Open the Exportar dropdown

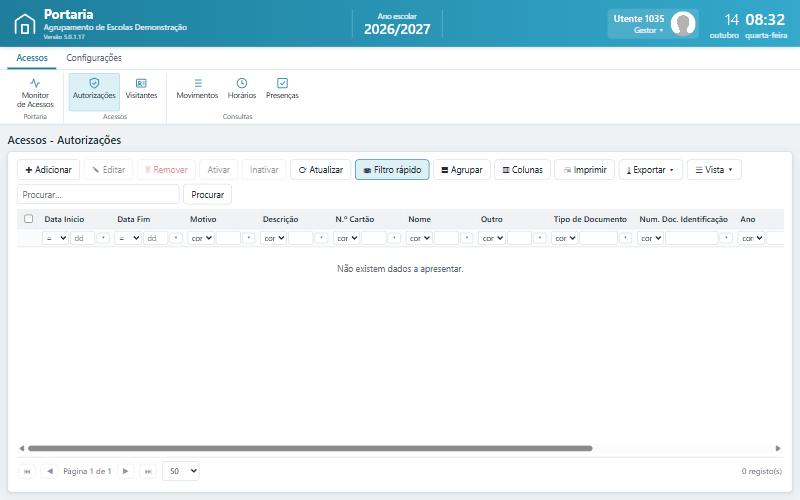(651, 169)
